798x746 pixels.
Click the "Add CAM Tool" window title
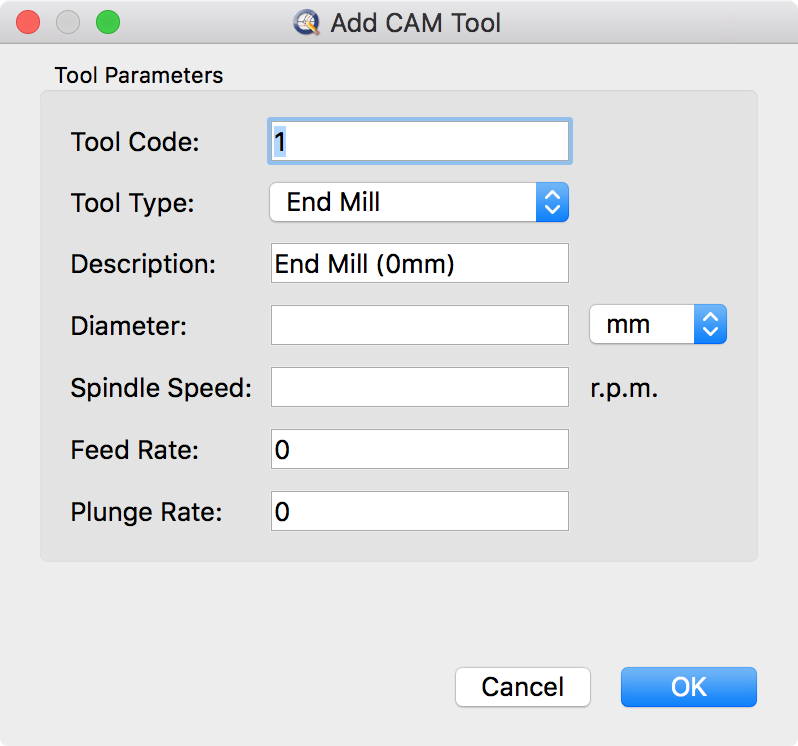tap(415, 22)
